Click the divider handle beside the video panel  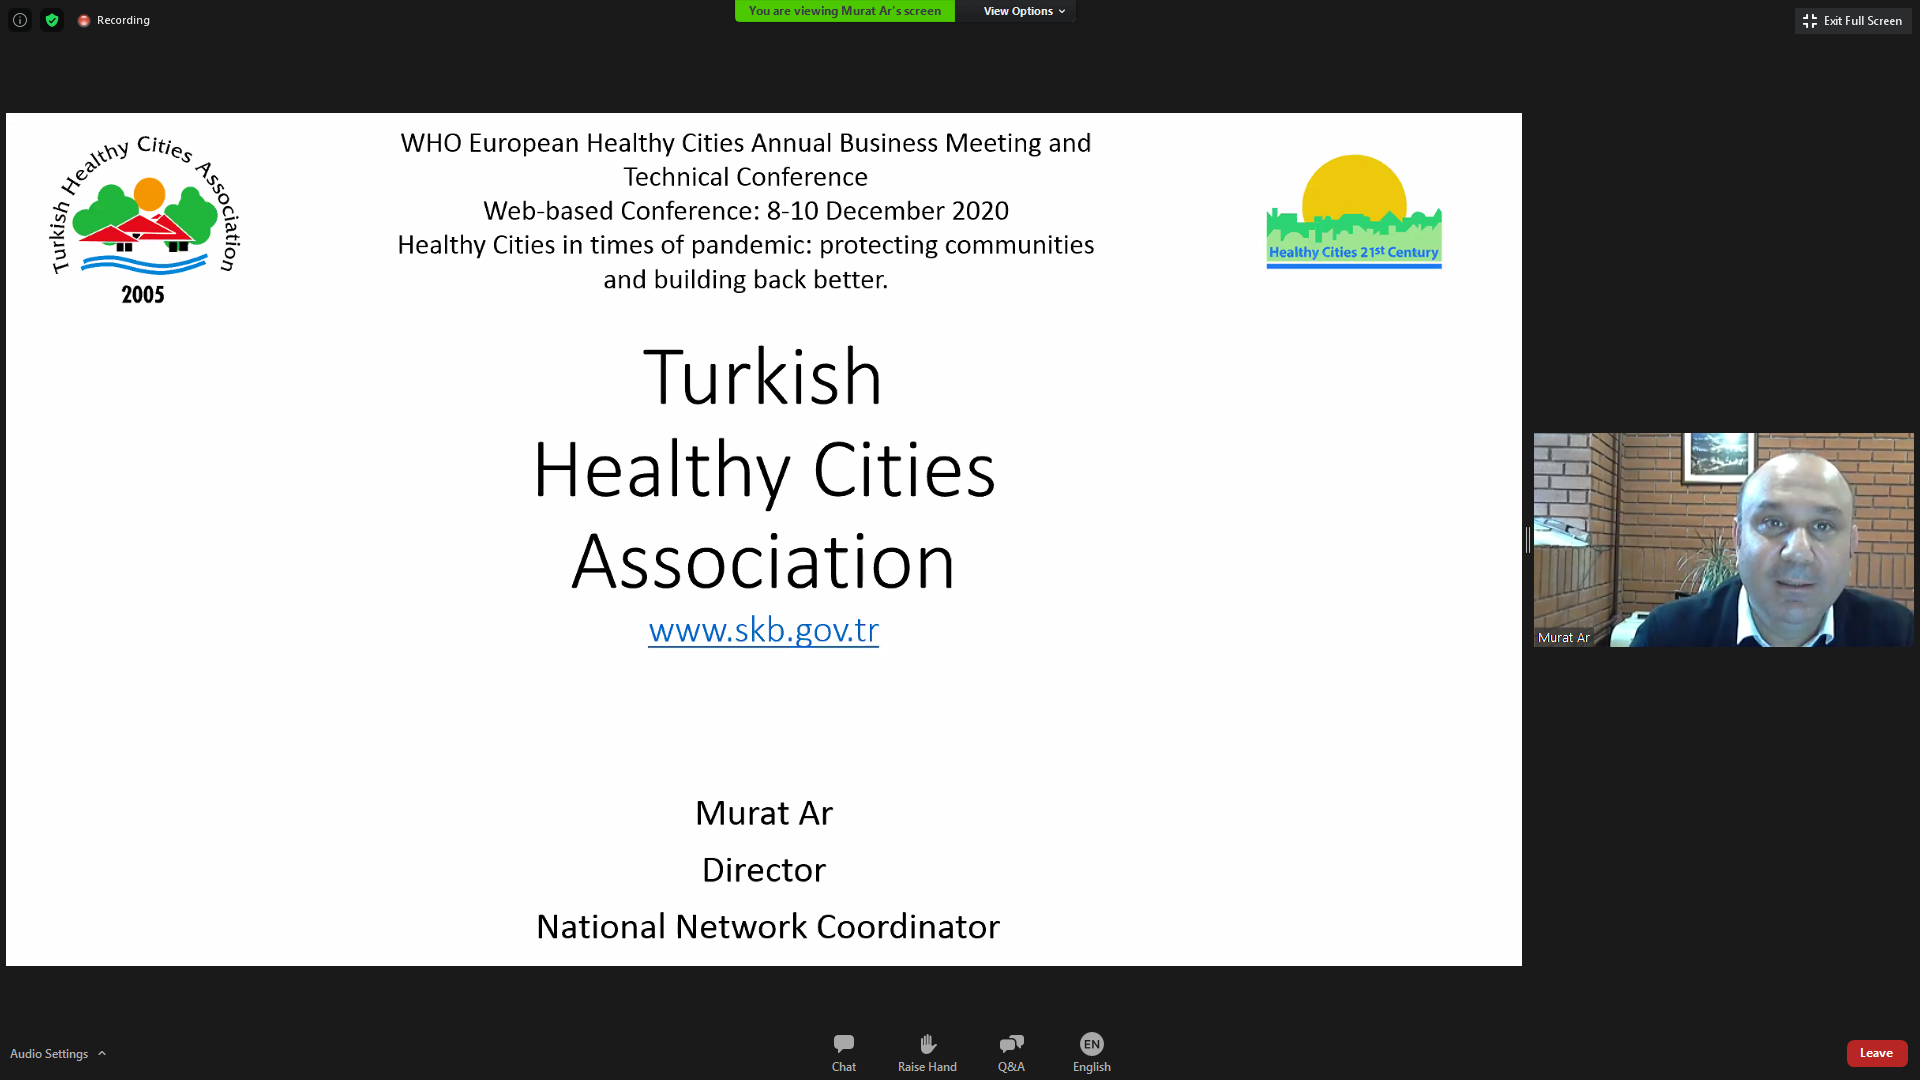1528,540
